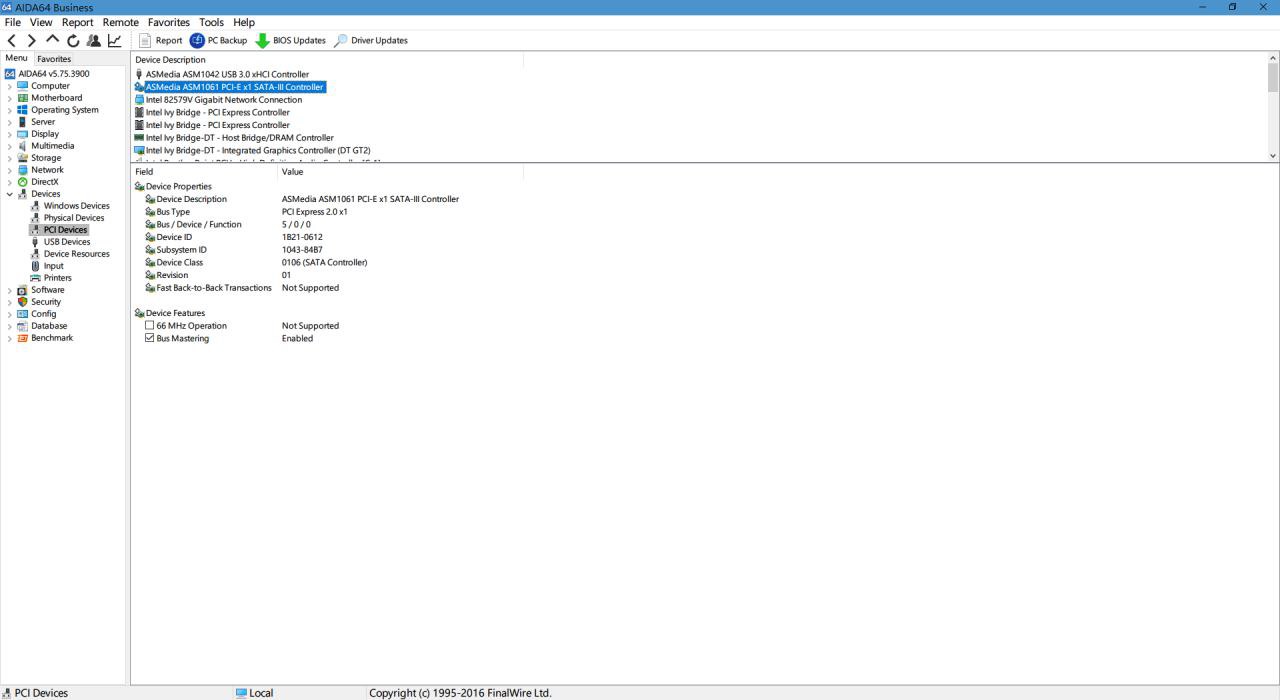Open the File menu
This screenshot has height=700, width=1280.
tap(14, 22)
